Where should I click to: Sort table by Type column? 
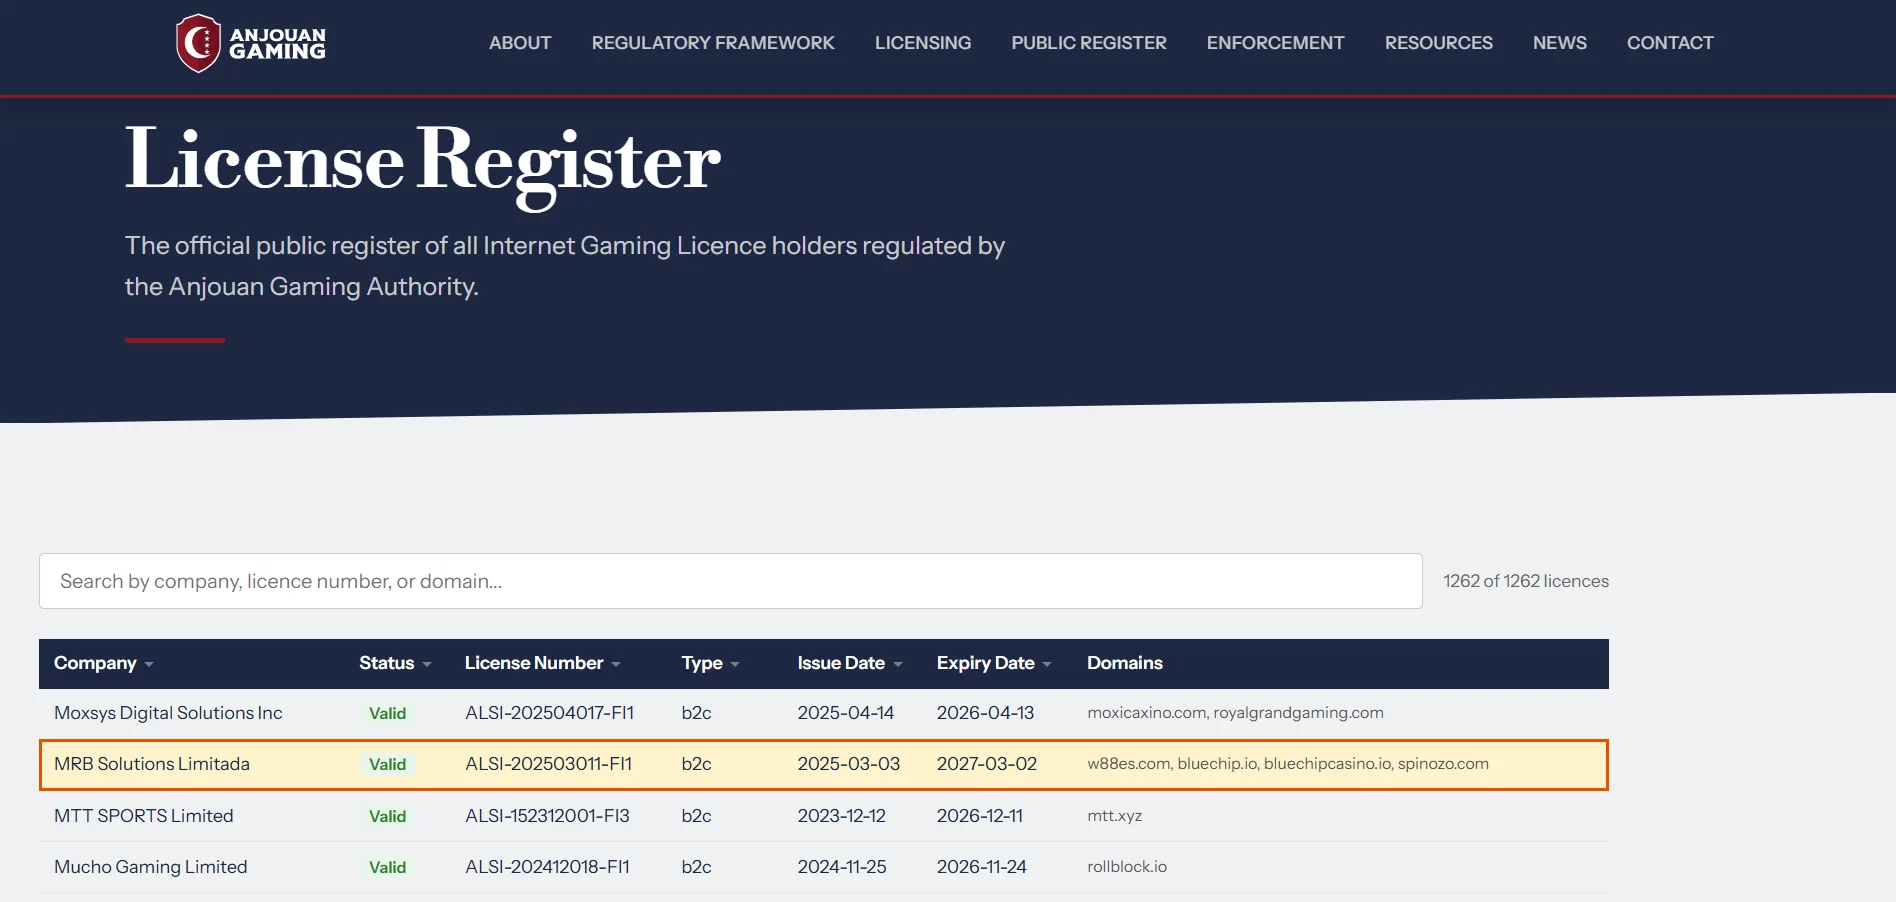click(x=710, y=663)
